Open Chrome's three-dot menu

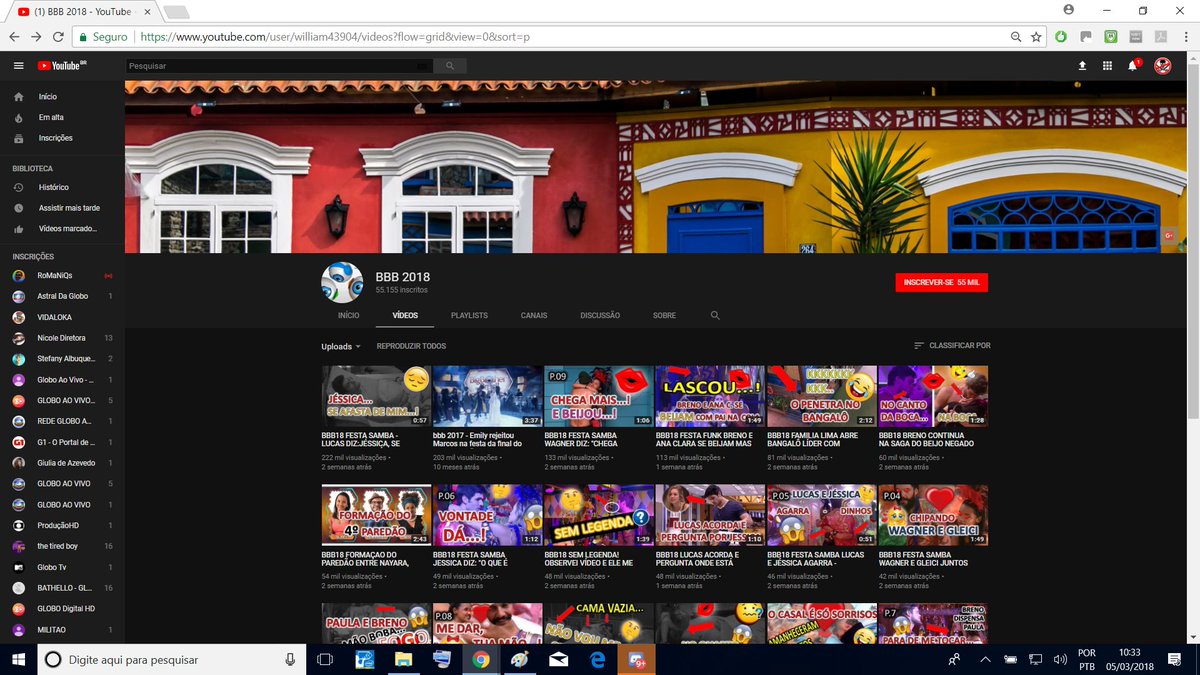tap(1186, 36)
